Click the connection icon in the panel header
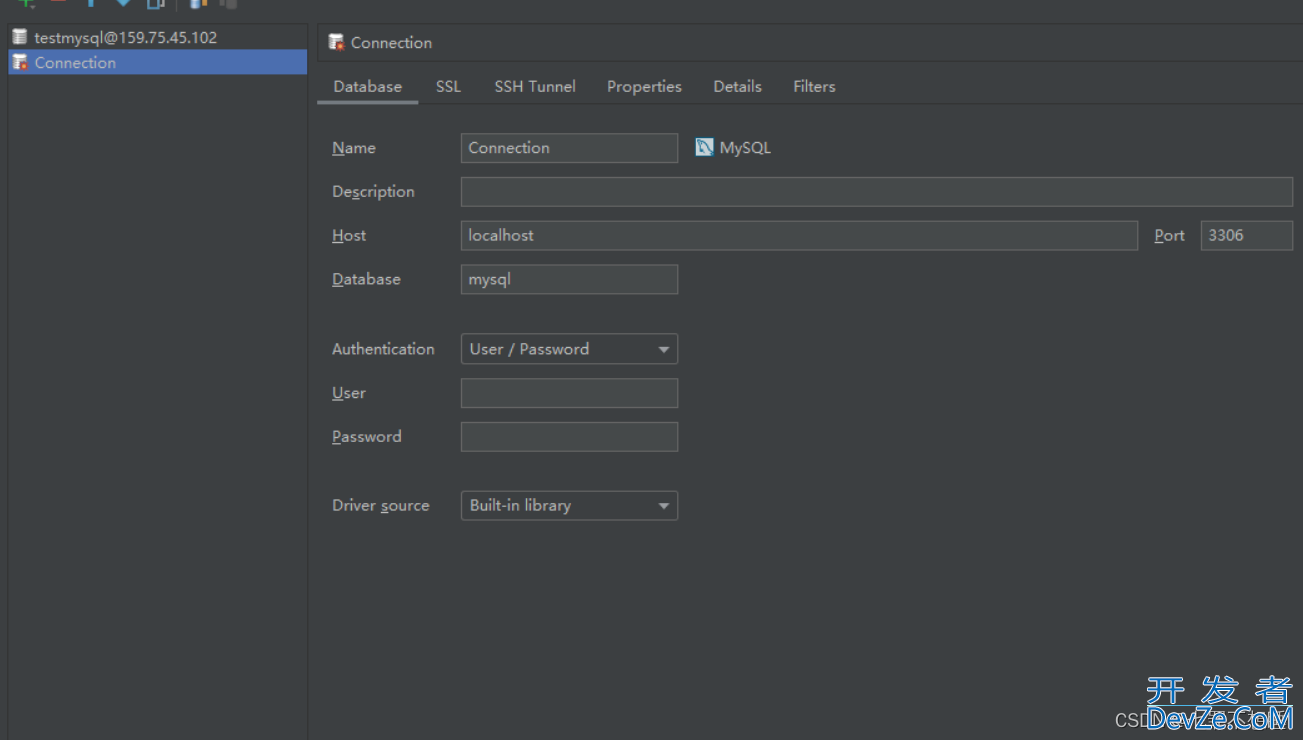 [x=337, y=43]
